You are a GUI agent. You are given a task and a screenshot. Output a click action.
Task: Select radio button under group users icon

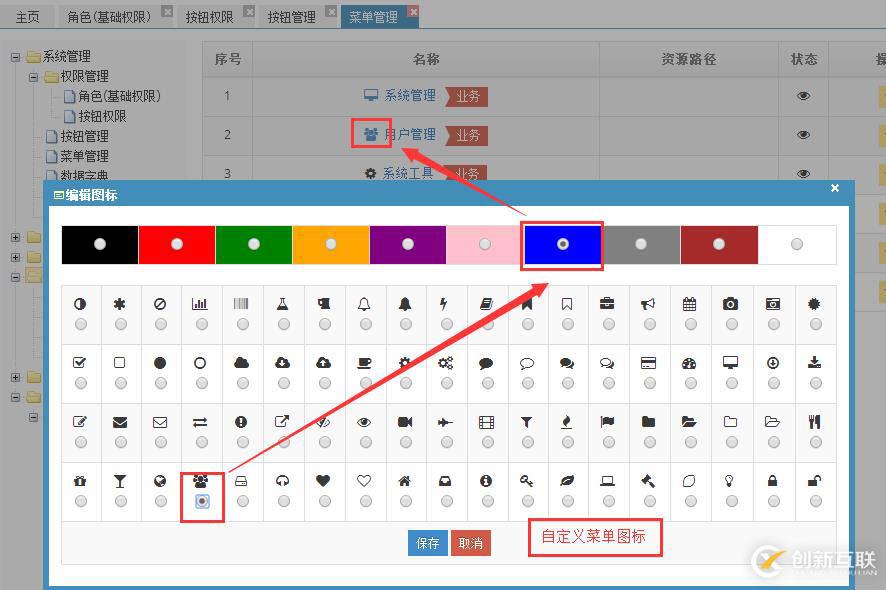(202, 501)
